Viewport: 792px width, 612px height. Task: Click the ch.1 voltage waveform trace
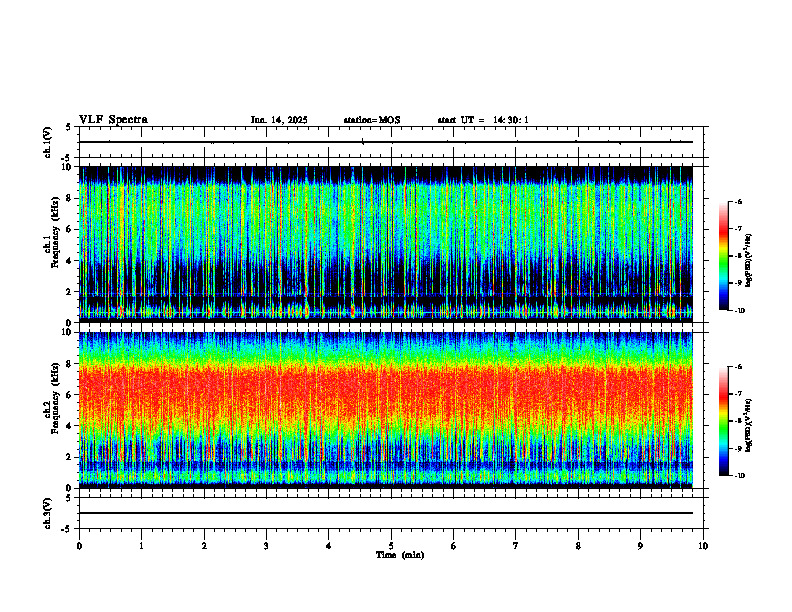click(386, 142)
